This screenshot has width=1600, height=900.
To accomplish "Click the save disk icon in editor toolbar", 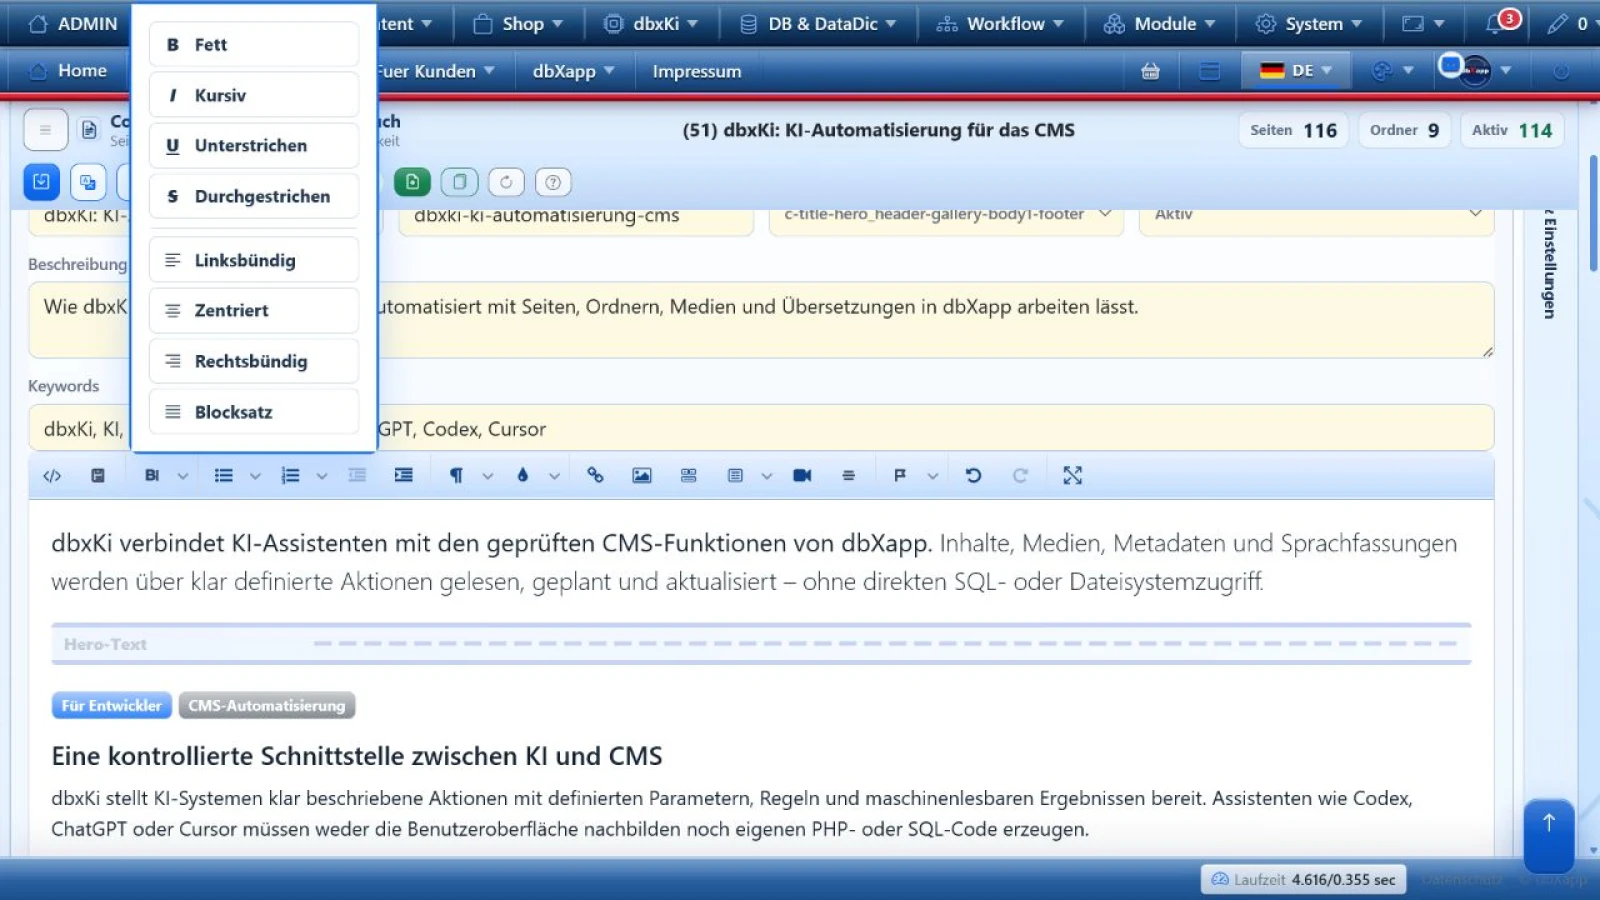I will (98, 476).
